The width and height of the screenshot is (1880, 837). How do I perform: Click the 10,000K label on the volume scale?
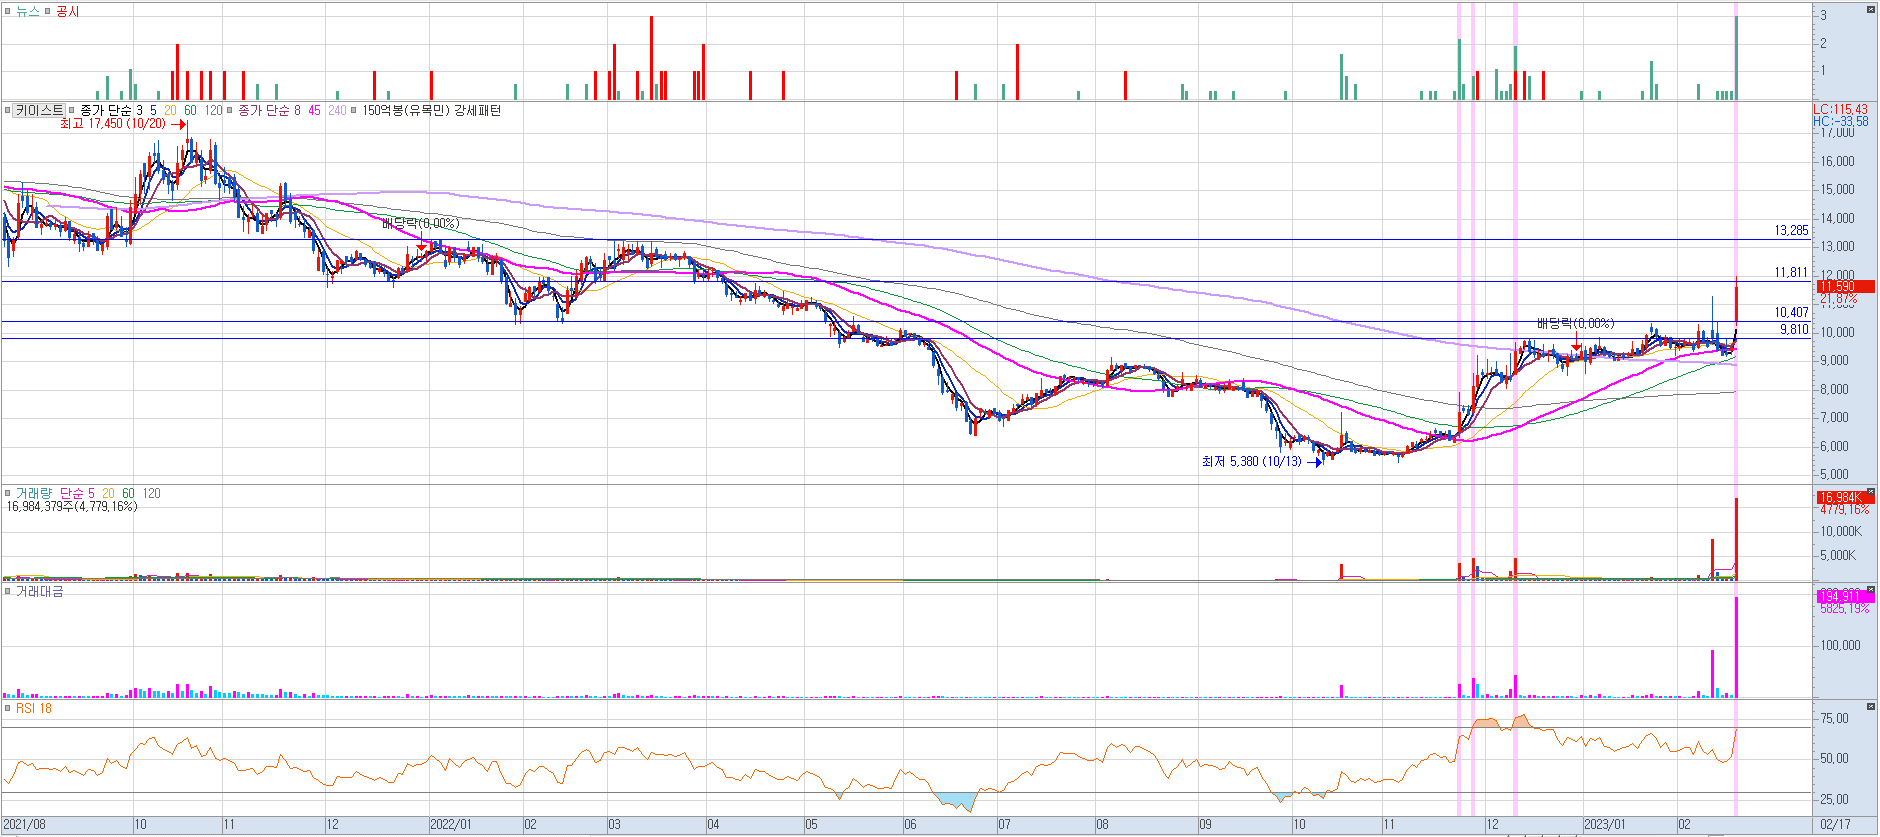1840,531
